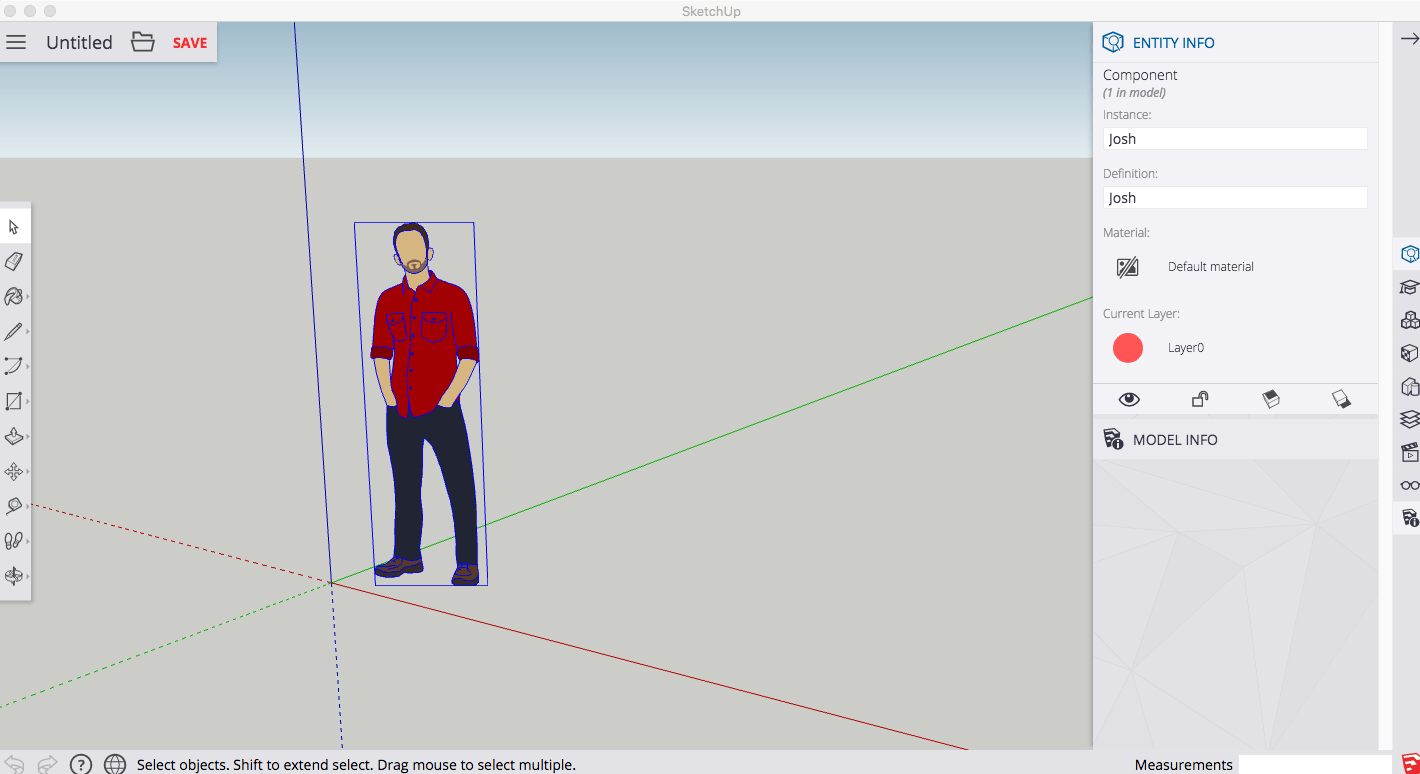Toggle visibility of the Josh component
1420x774 pixels.
[1129, 399]
